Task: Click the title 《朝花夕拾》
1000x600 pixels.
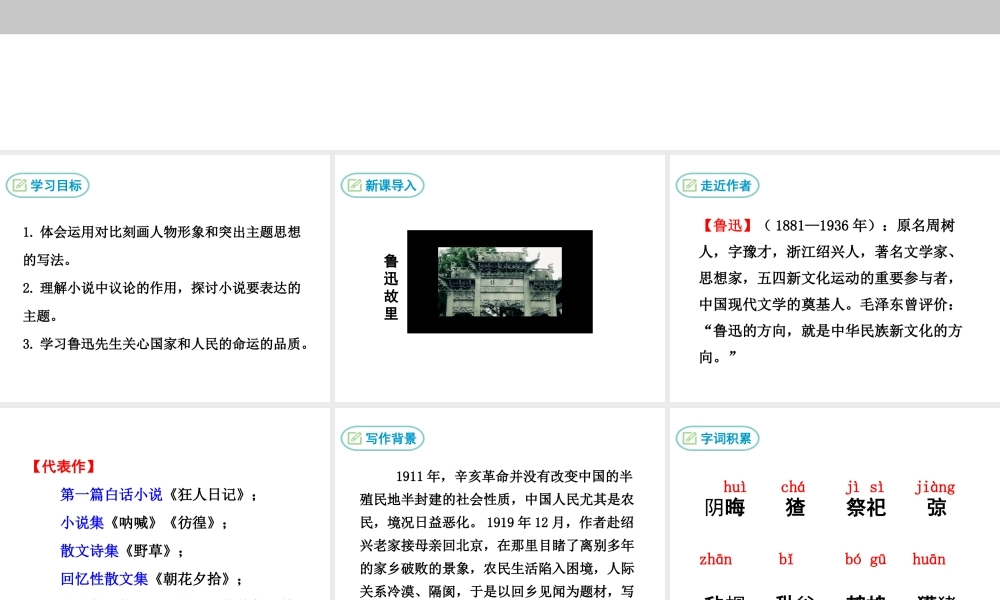Action: pos(192,579)
